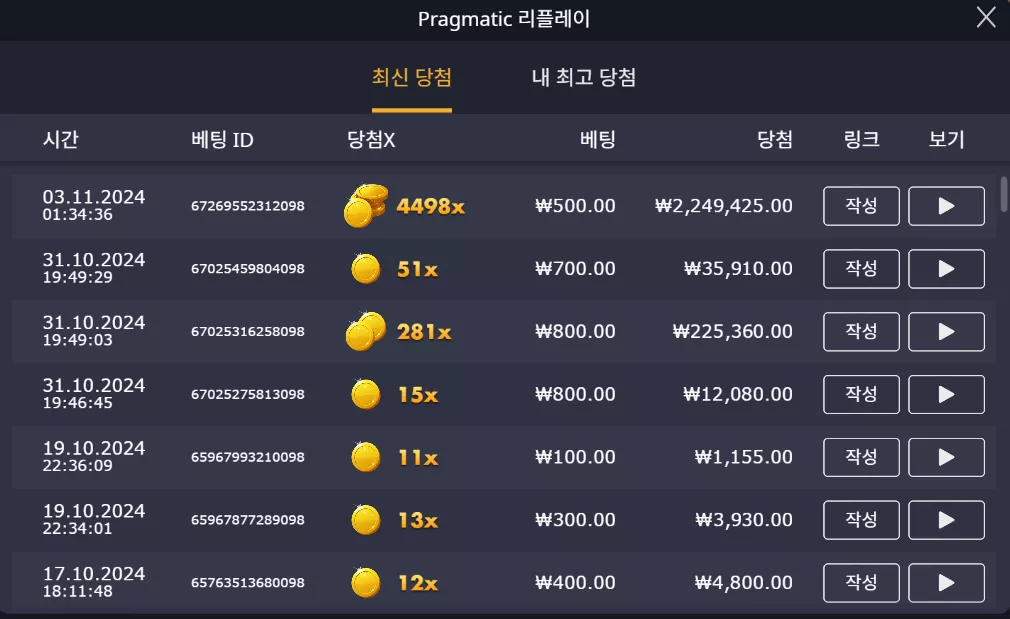Create link (작성) for ₩225,360.00 win

coord(861,332)
